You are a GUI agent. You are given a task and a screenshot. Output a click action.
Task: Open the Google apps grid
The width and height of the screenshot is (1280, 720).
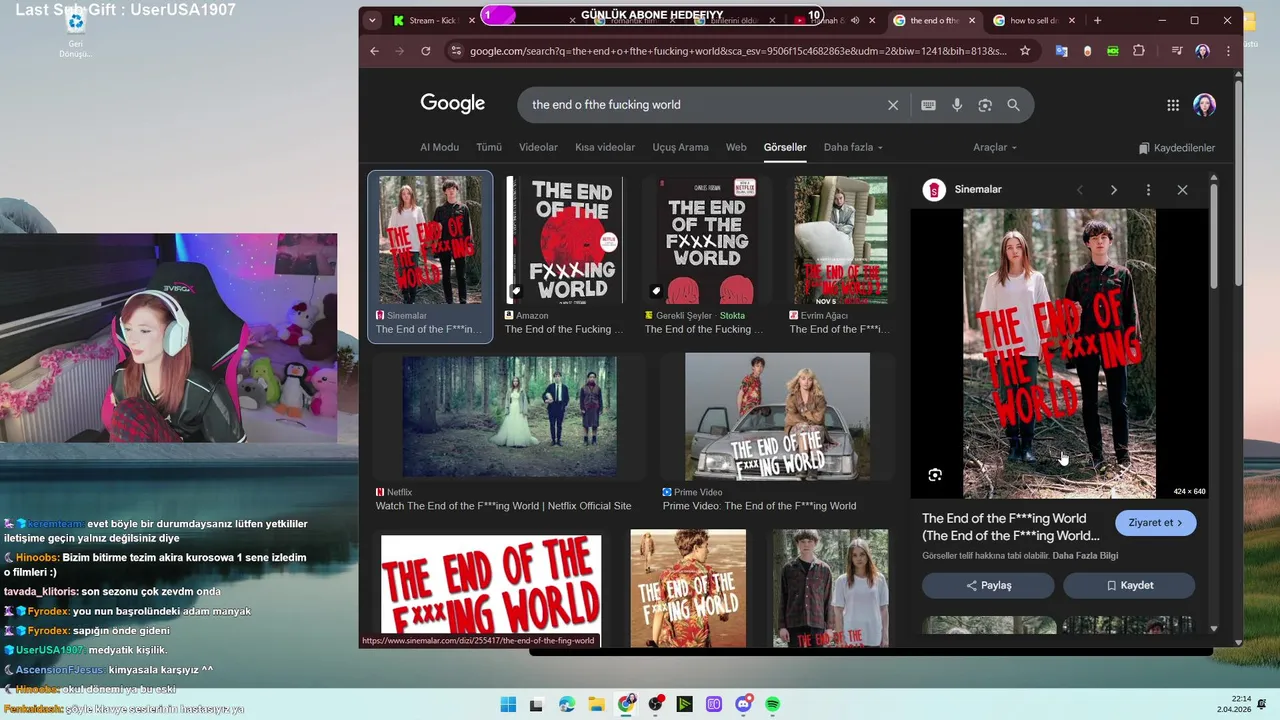tap(1173, 105)
